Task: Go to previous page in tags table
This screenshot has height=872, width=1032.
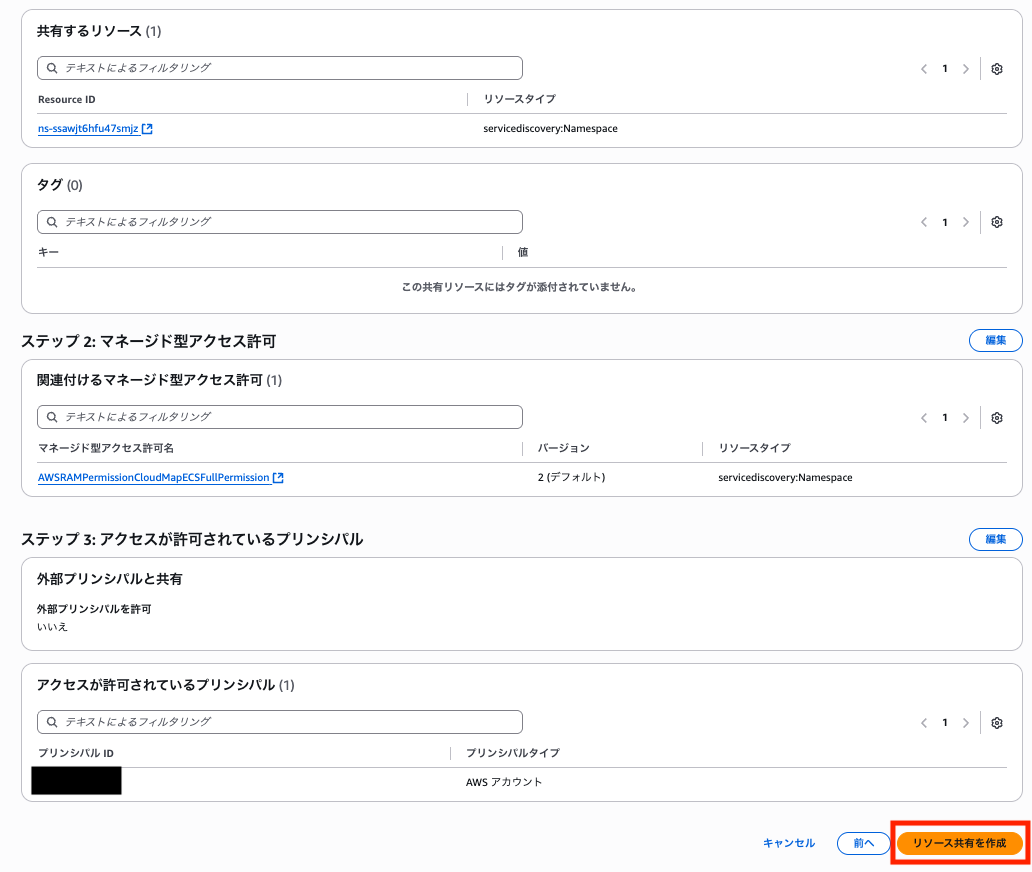Action: tap(924, 222)
